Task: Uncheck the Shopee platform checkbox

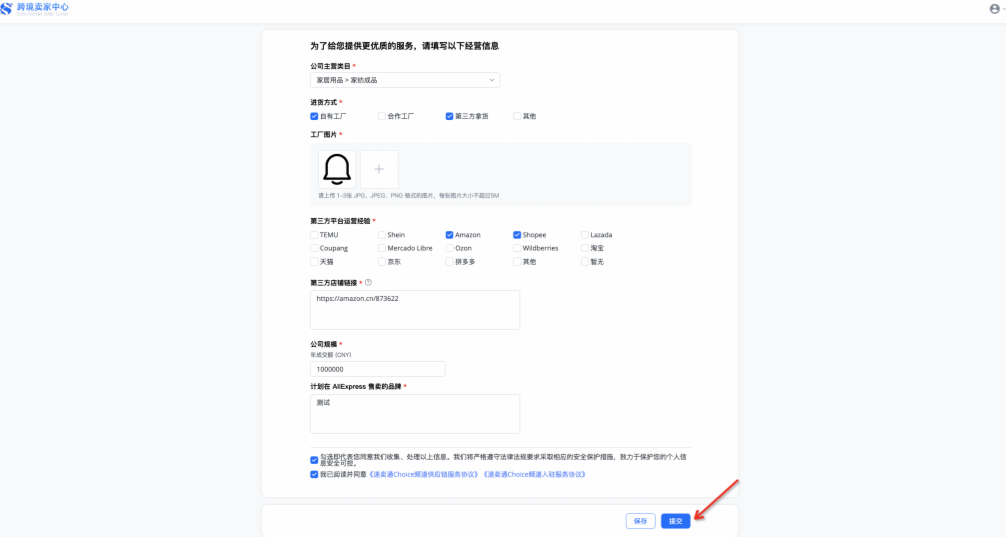Action: pos(517,235)
